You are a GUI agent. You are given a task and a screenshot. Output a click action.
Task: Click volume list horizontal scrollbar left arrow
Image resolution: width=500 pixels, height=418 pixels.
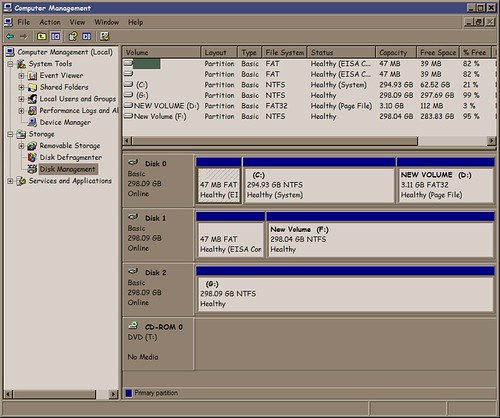coord(128,141)
